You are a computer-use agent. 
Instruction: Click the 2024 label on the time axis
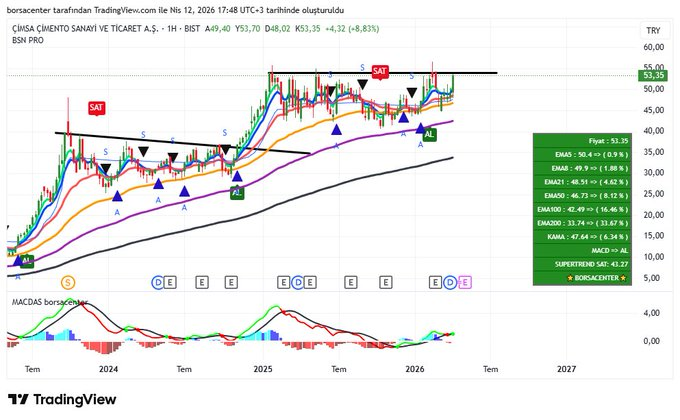tap(108, 369)
